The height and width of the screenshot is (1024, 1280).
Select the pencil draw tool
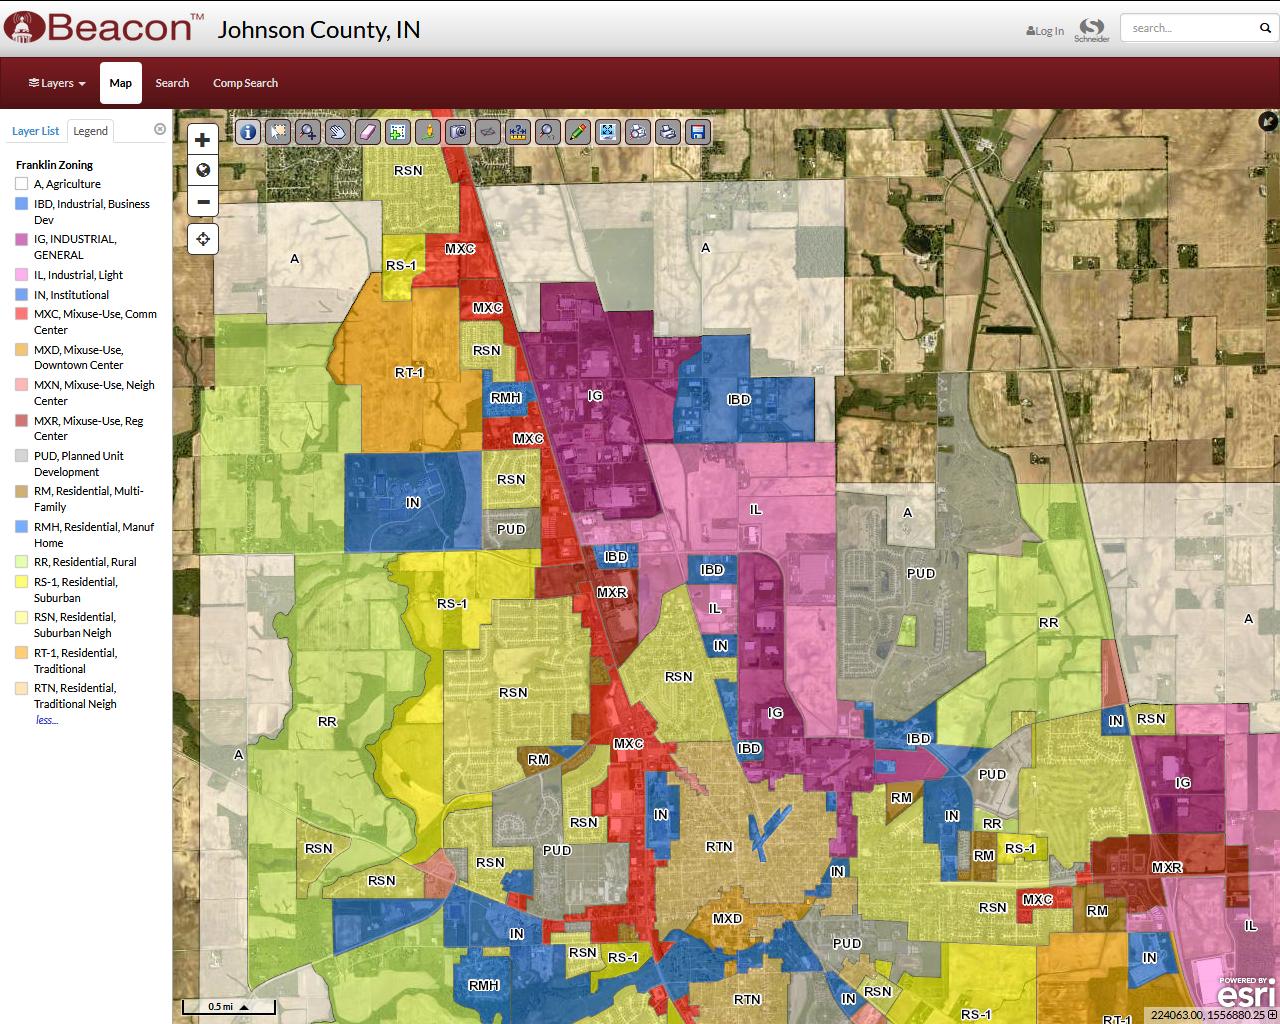[x=578, y=131]
